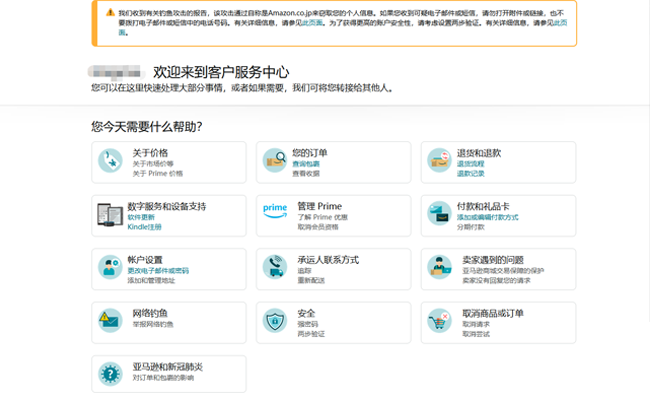The image size is (650, 396).
Task: Open the 取消商品或订单 topic title
Action: tap(493, 313)
